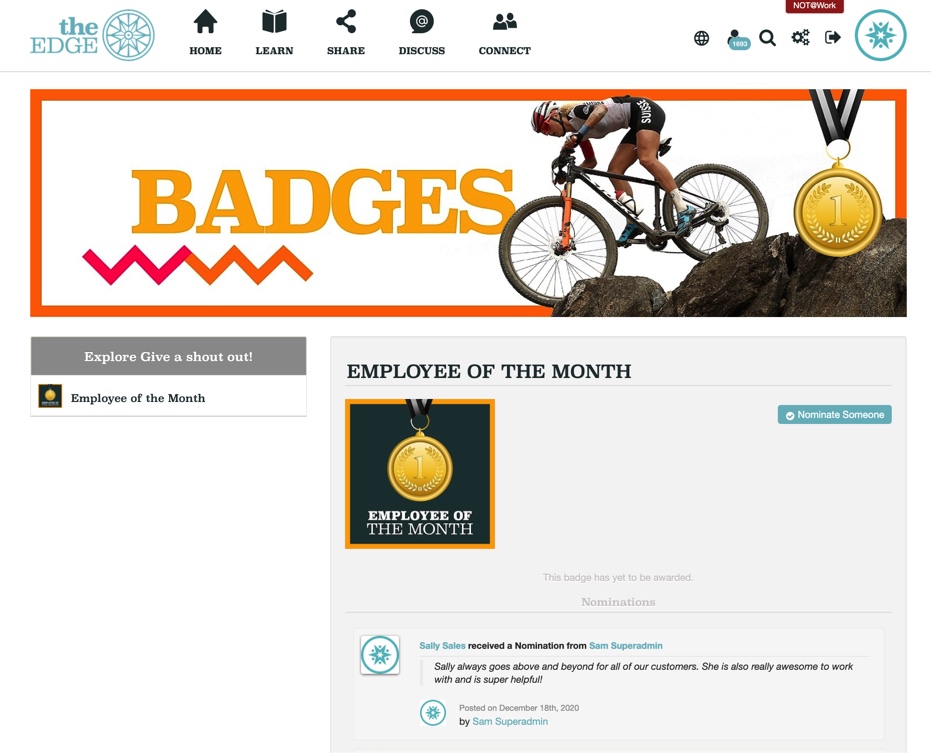Select the Share icon in navigation

(x=346, y=22)
